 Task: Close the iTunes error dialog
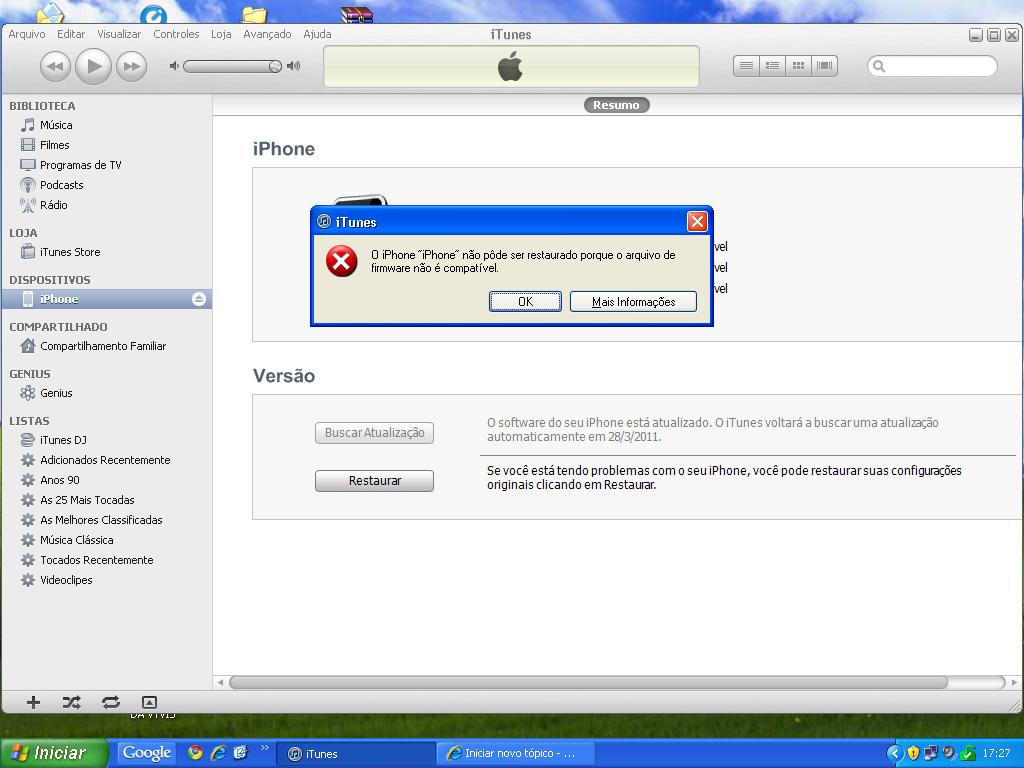[697, 222]
